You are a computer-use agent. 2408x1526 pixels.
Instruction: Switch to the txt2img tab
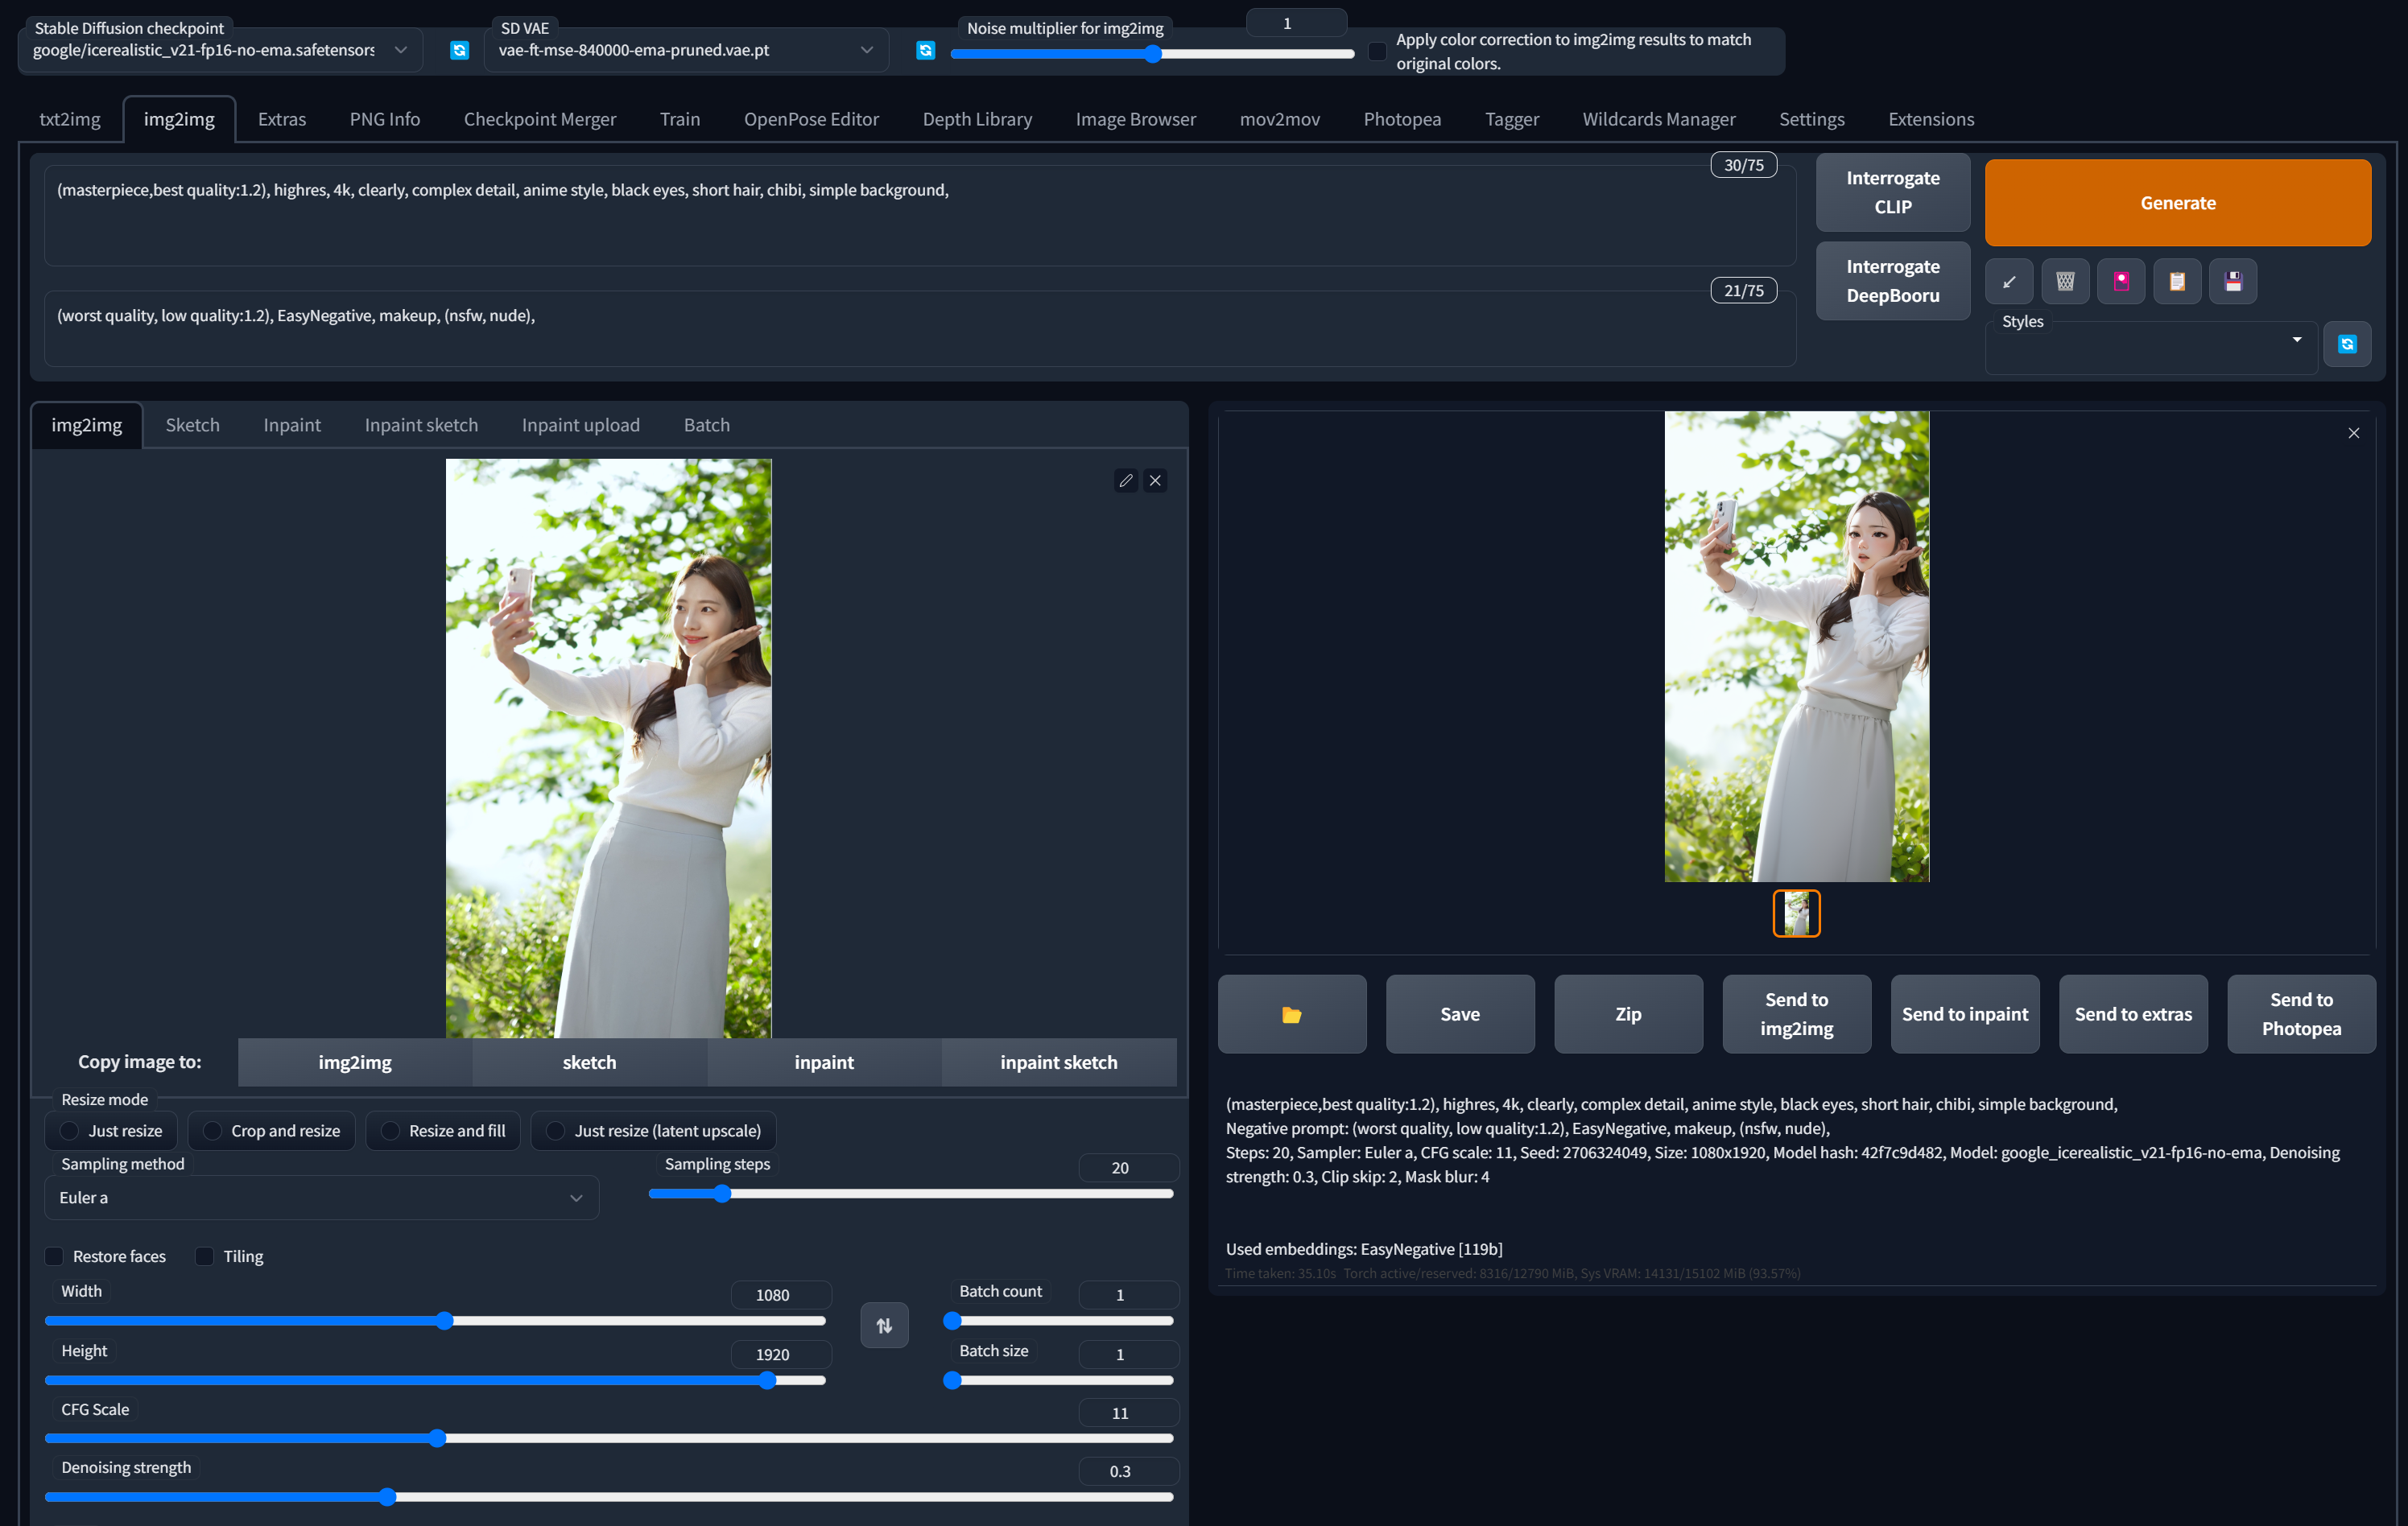[70, 119]
